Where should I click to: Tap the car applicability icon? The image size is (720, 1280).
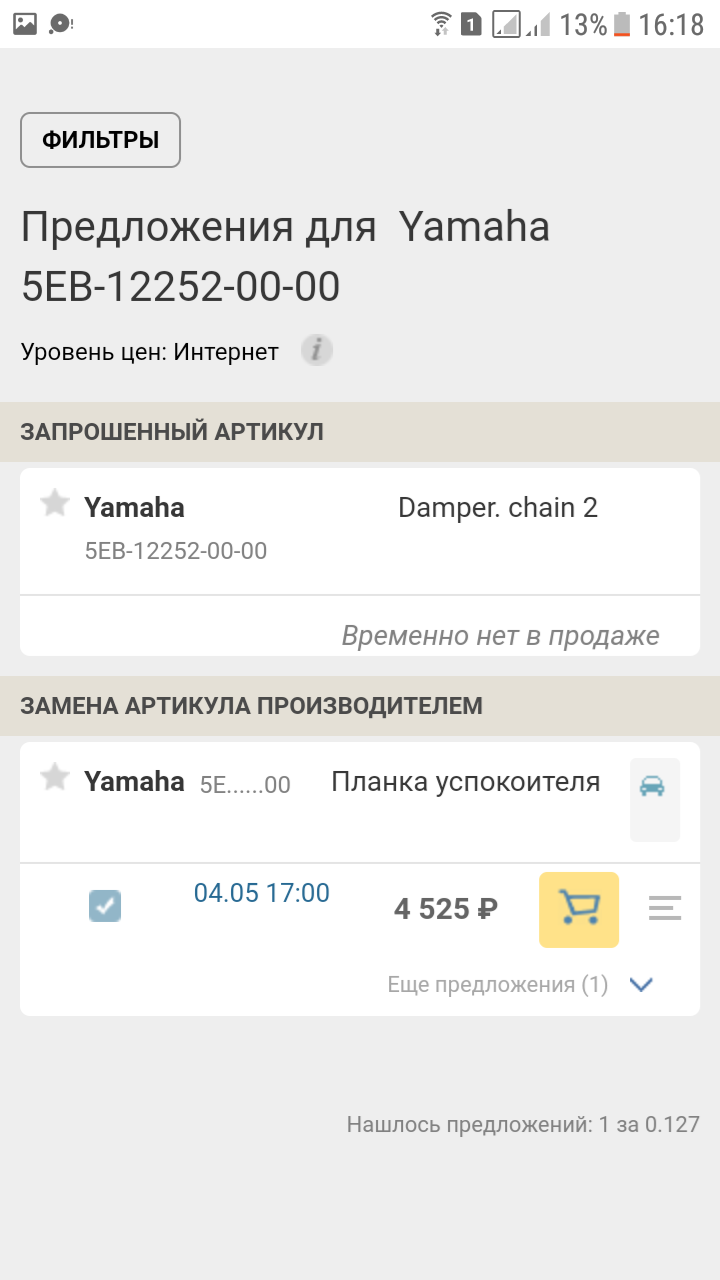pyautogui.click(x=653, y=787)
